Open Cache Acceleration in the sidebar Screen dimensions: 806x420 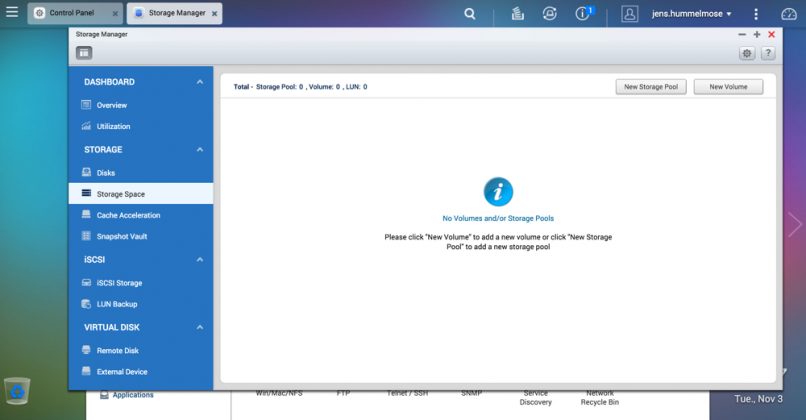141,215
